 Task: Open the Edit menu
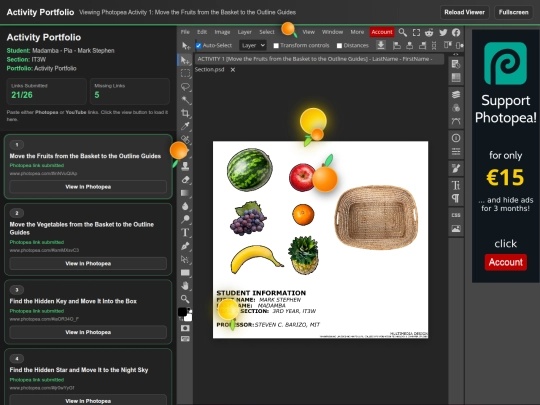pos(202,32)
